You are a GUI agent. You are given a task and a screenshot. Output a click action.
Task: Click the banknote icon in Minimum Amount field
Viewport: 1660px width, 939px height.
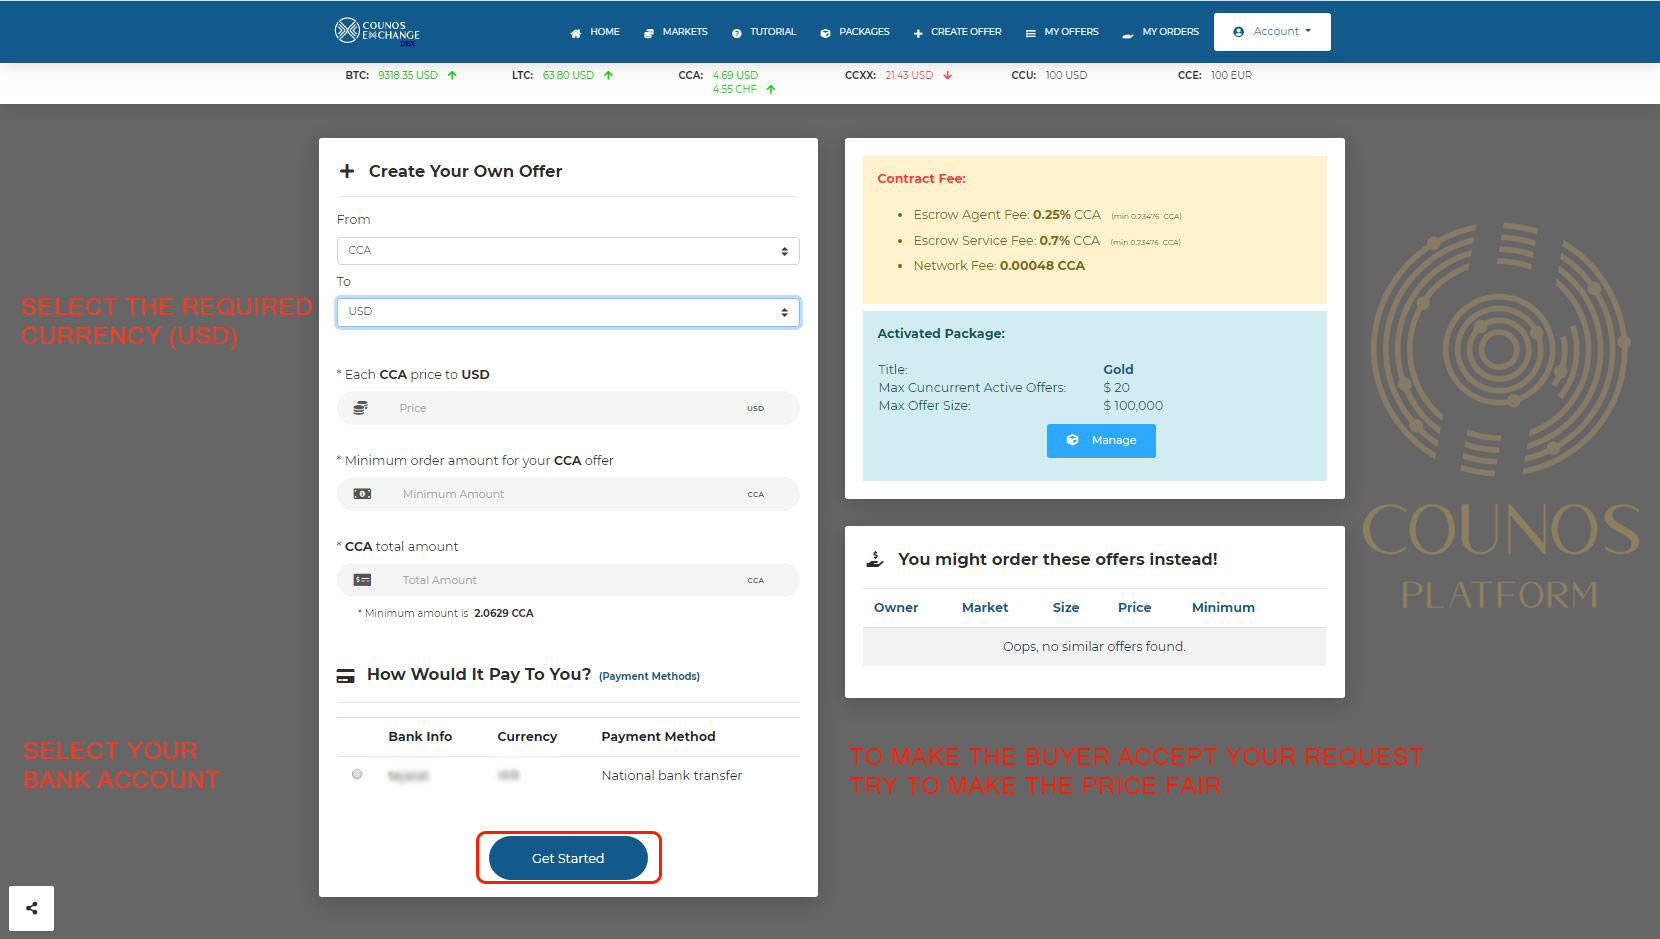[362, 494]
